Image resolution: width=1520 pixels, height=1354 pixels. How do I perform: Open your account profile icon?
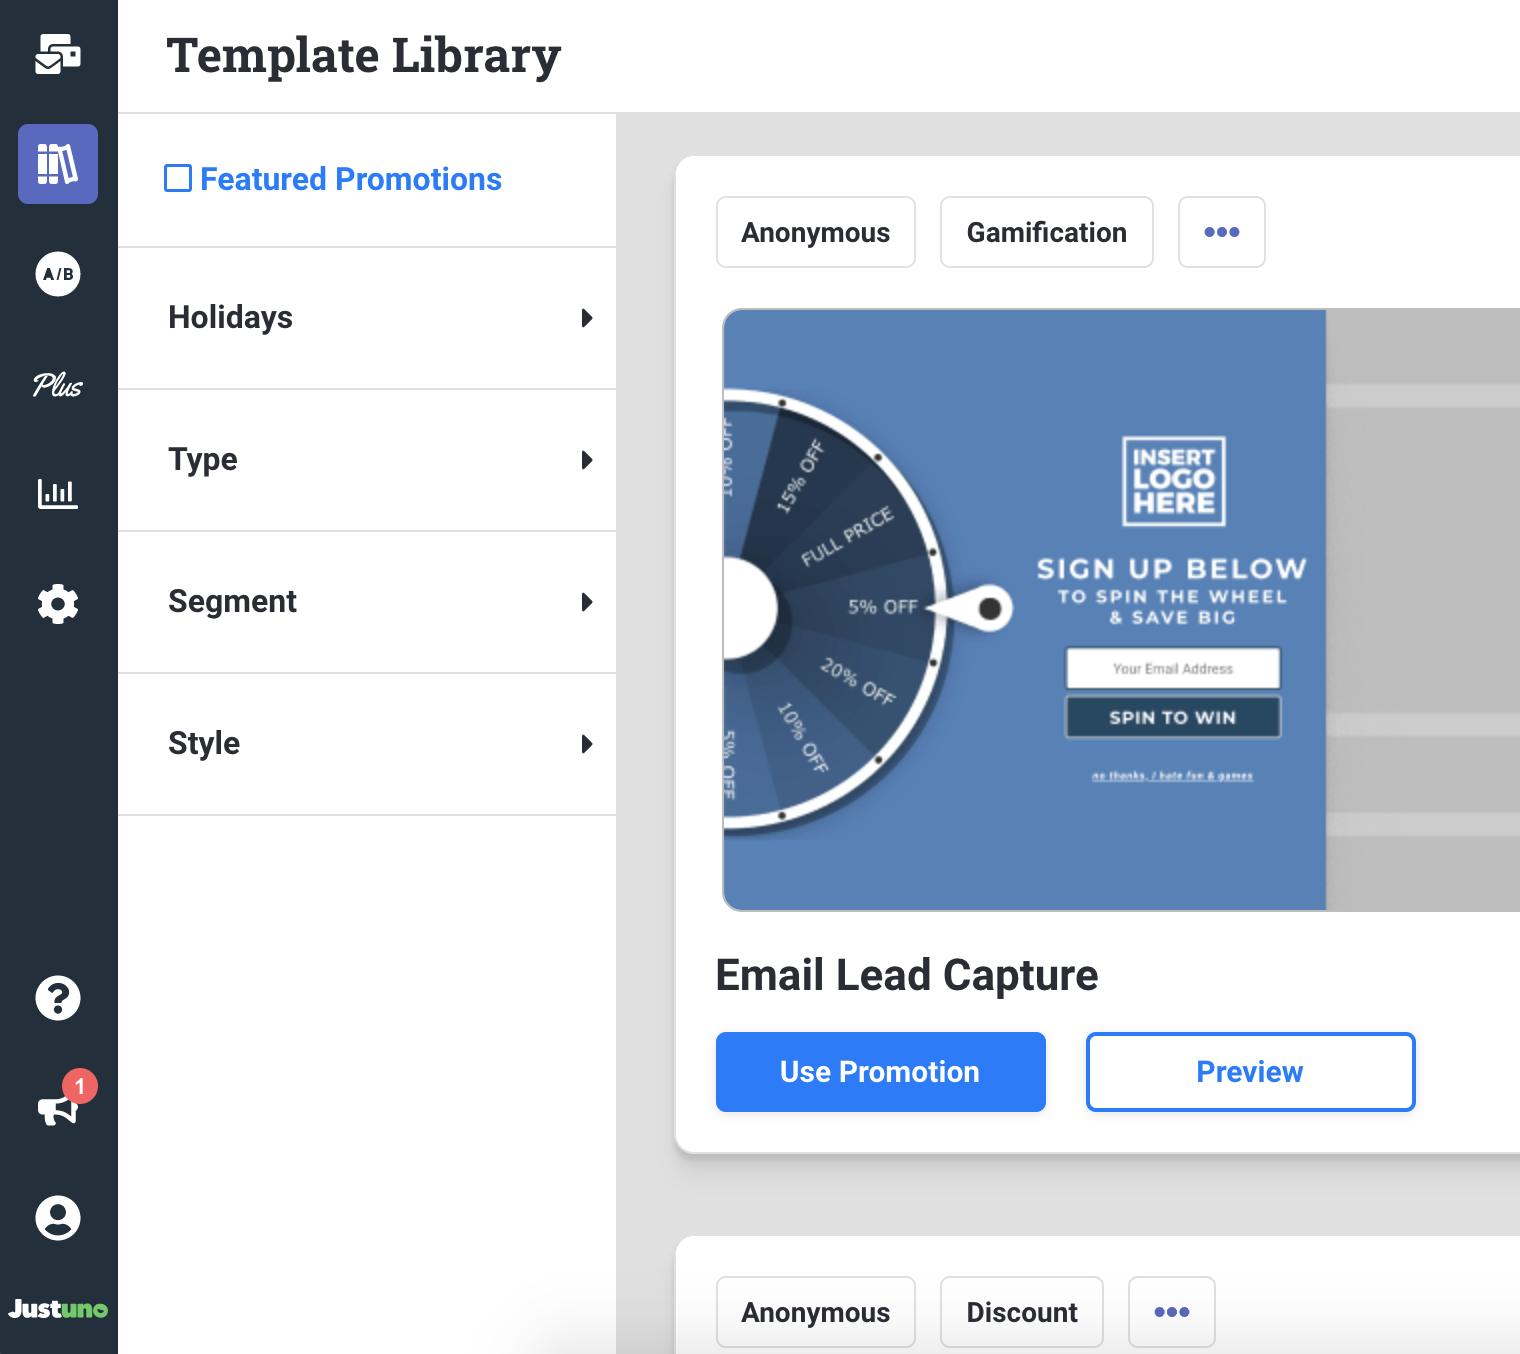57,1218
